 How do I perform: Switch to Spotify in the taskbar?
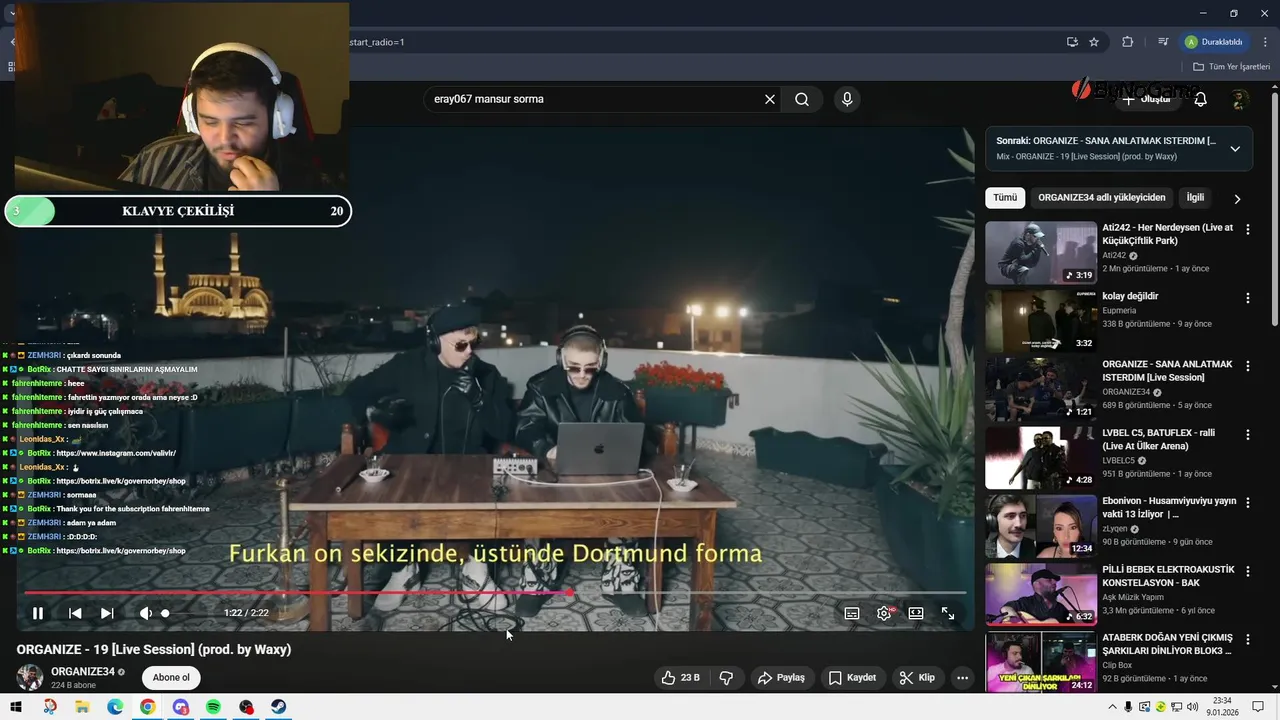pos(213,707)
